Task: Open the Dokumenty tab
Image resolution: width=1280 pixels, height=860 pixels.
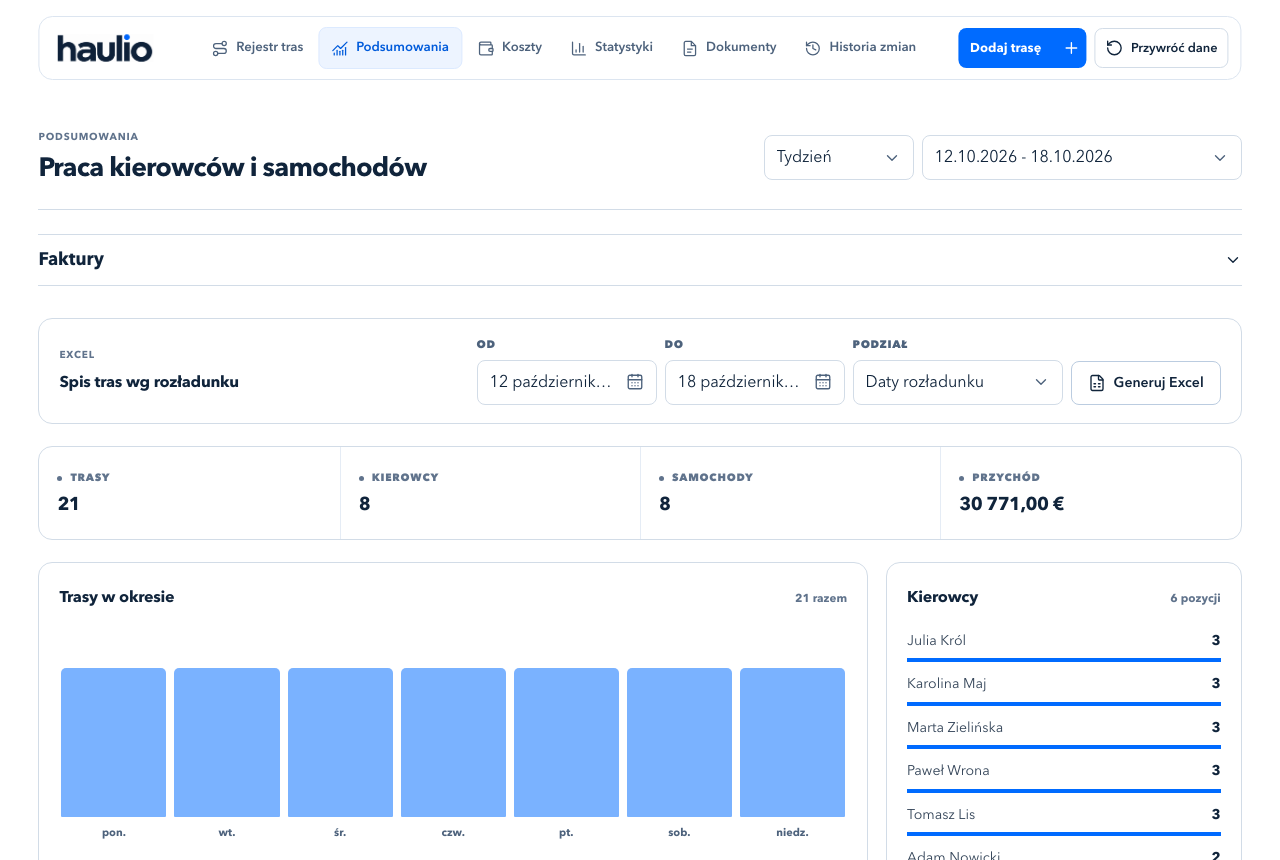Action: (x=729, y=48)
